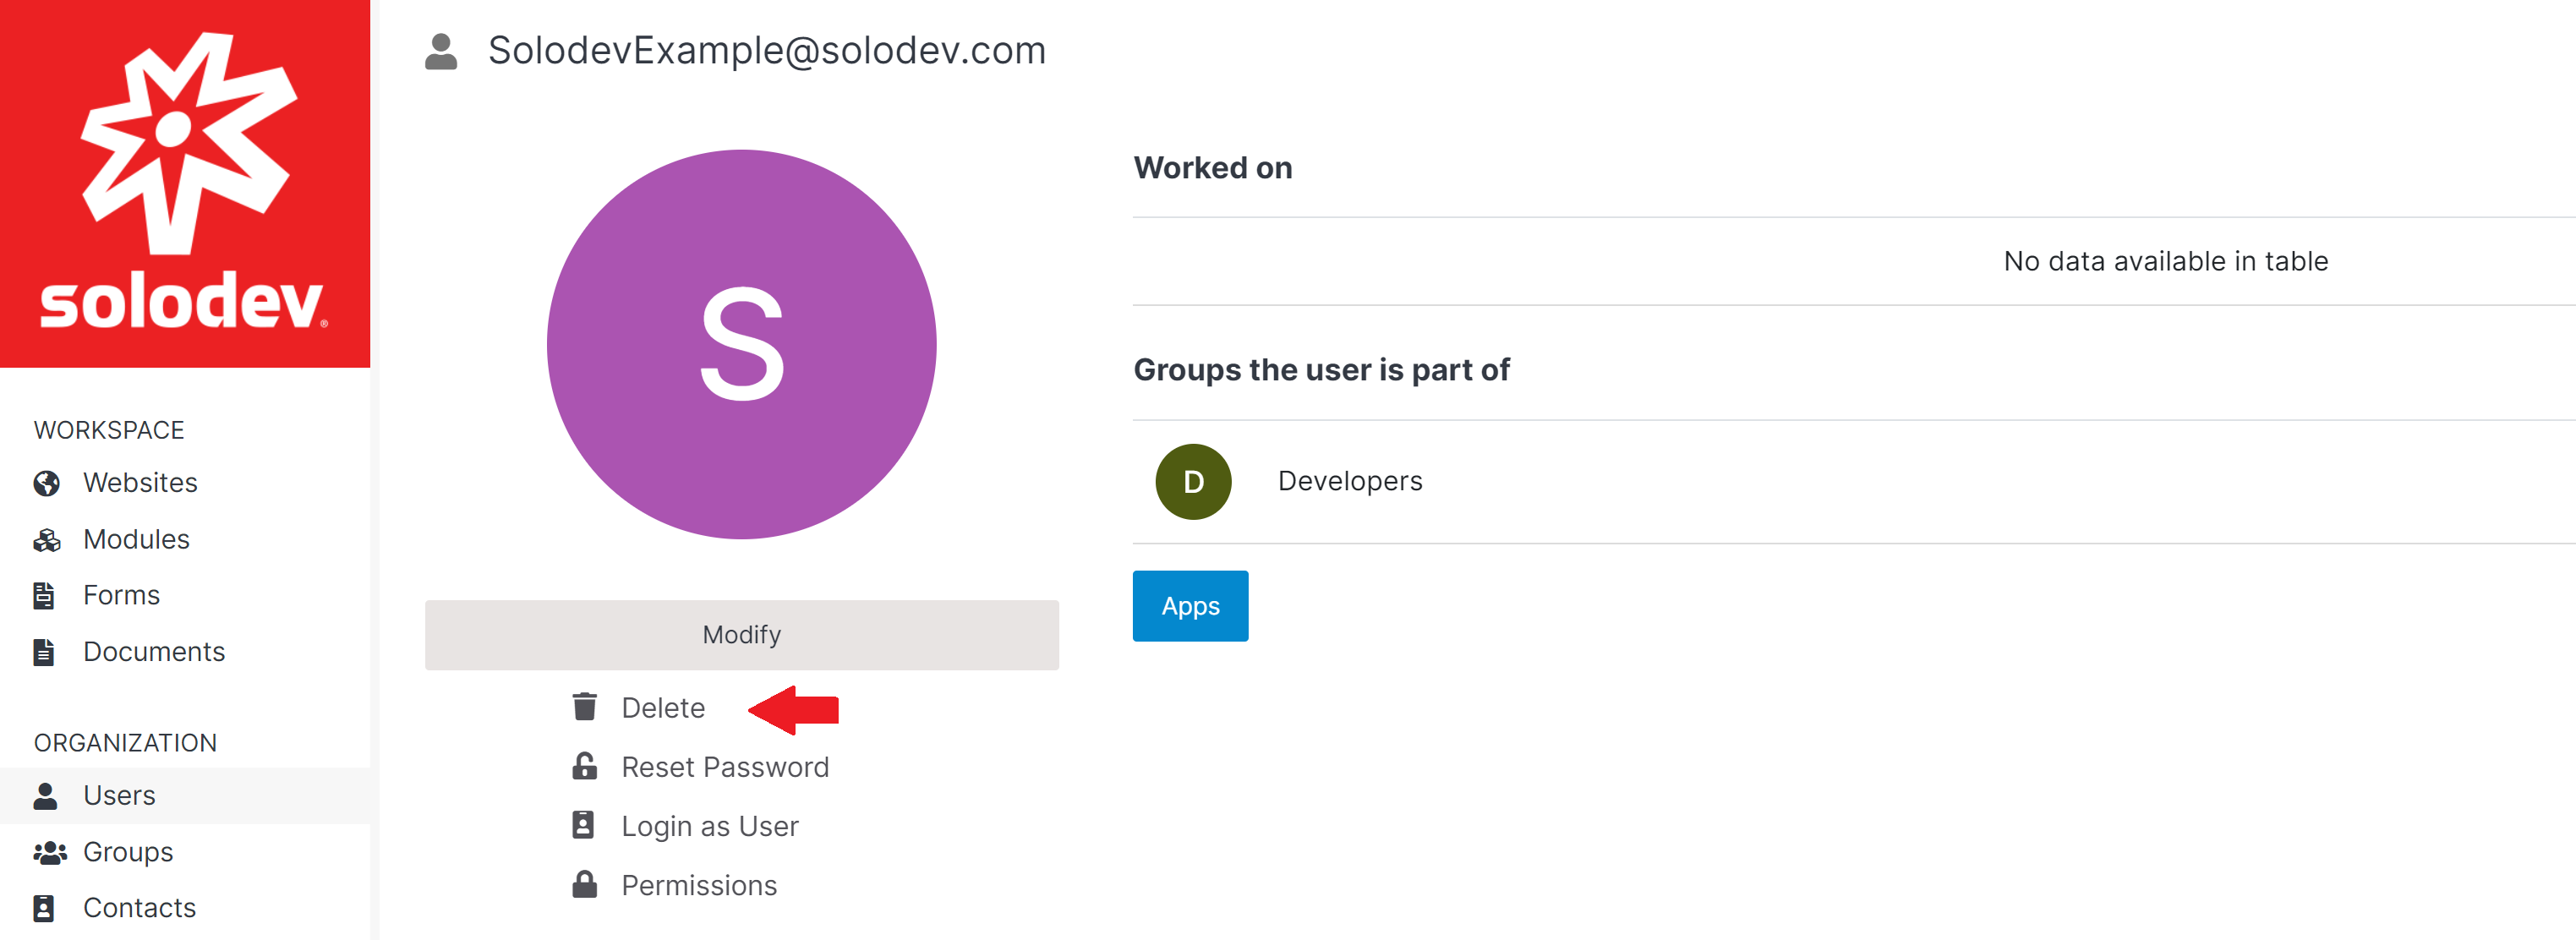
Task: Click the Modules cubes icon
Action: [x=46, y=540]
